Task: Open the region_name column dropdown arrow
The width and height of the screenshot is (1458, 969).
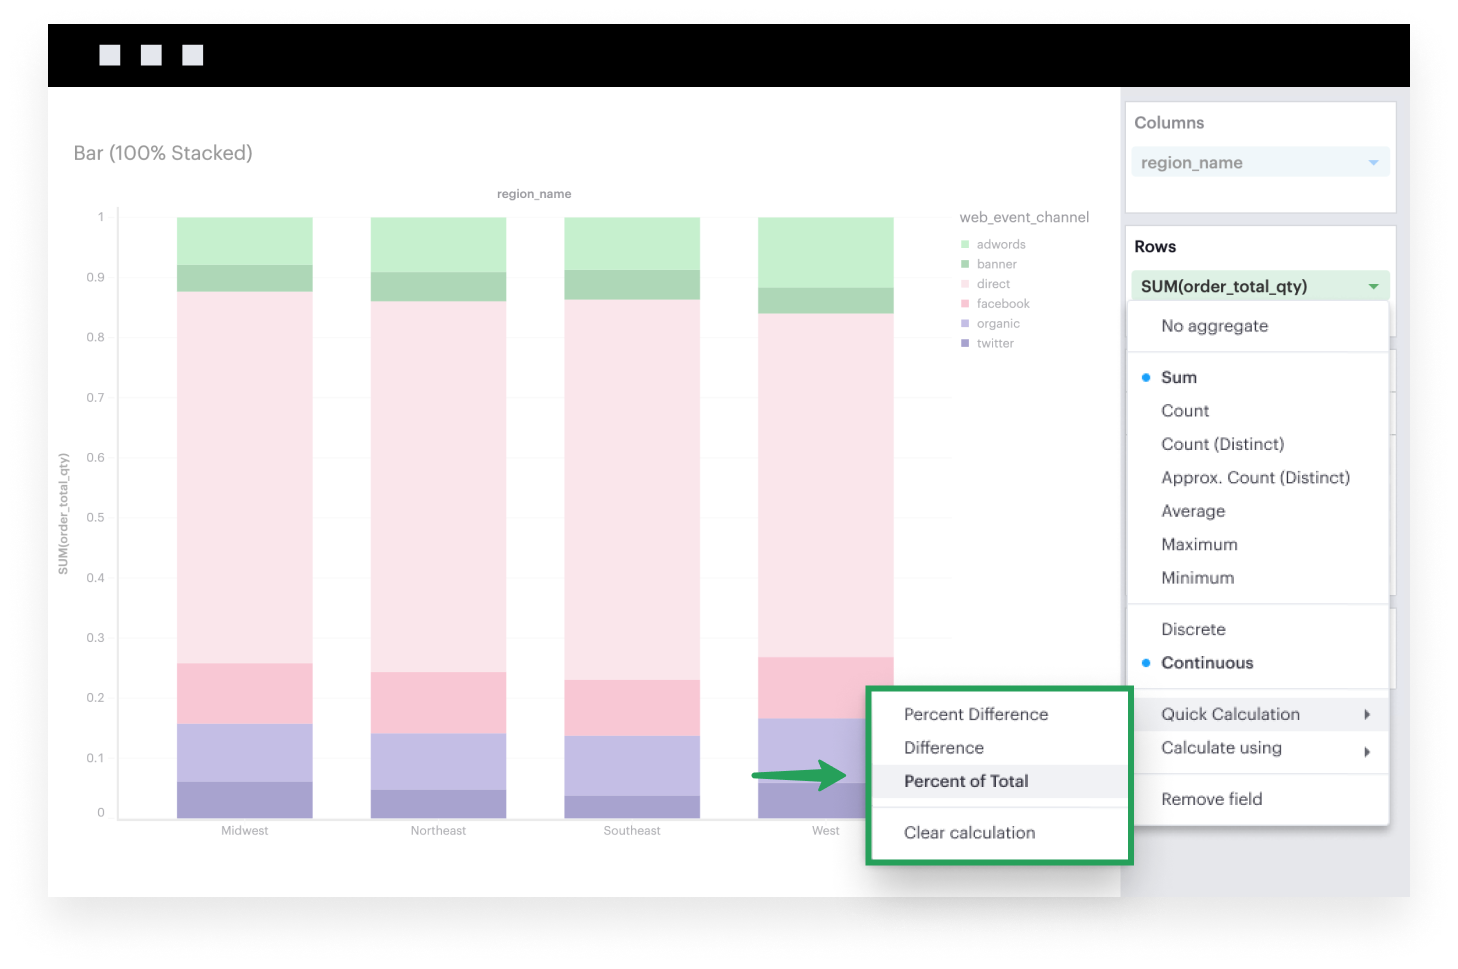Action: 1373,163
